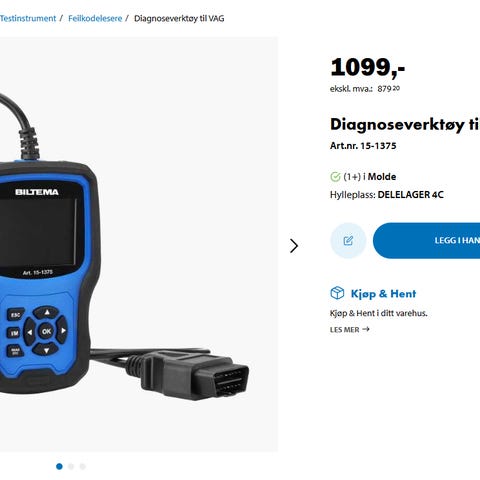Click the product title Diagnoseverktøy
The height and width of the screenshot is (480, 480).
(405, 125)
